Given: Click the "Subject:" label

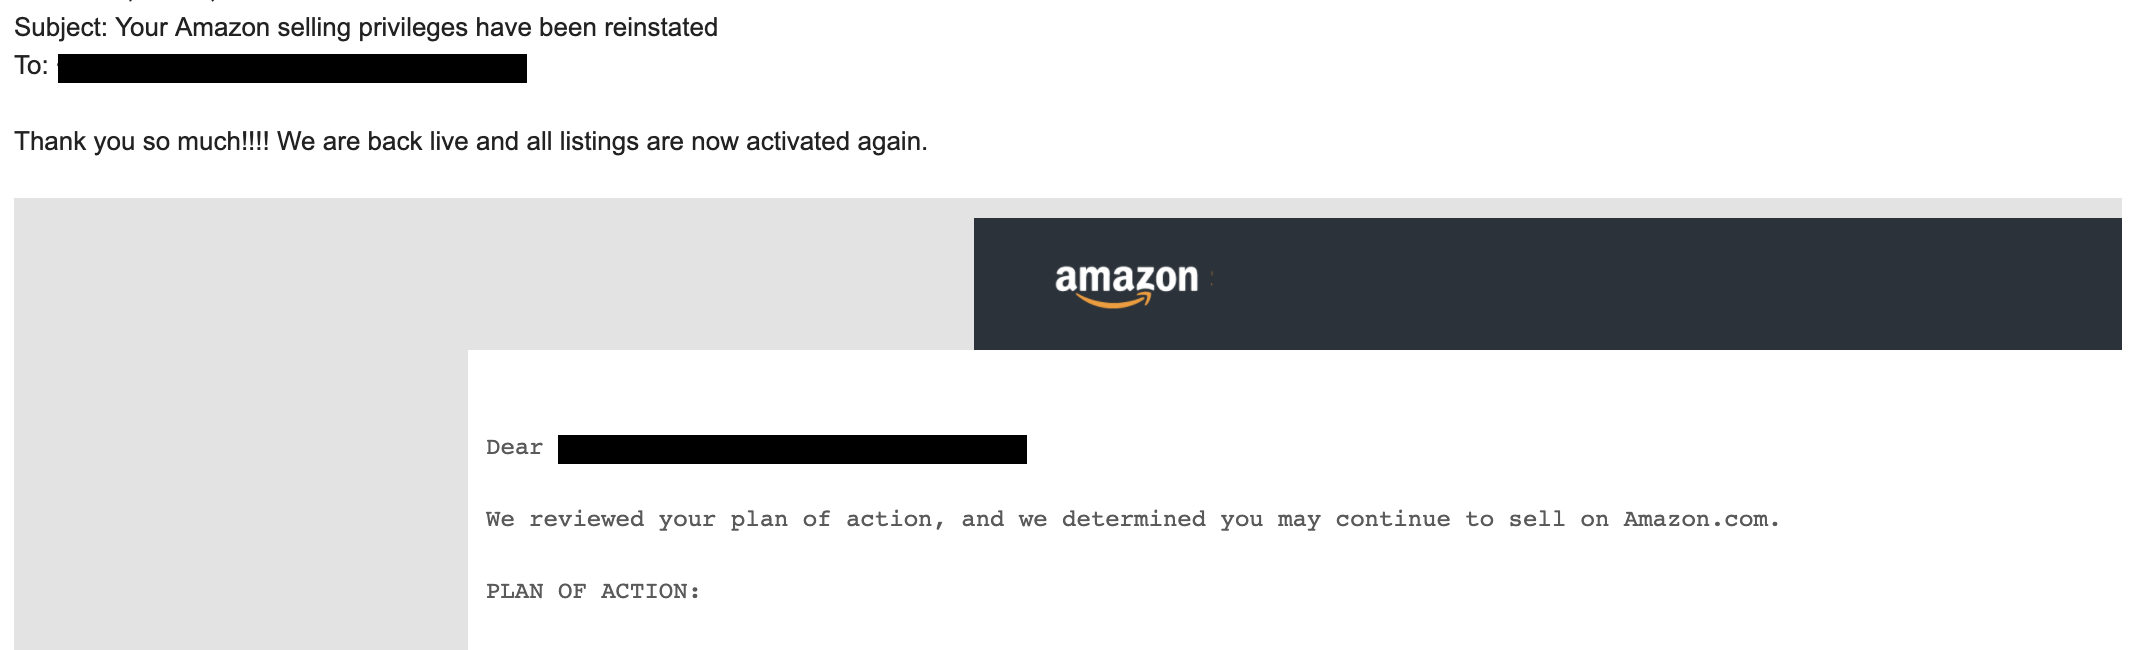Looking at the screenshot, I should [60, 27].
